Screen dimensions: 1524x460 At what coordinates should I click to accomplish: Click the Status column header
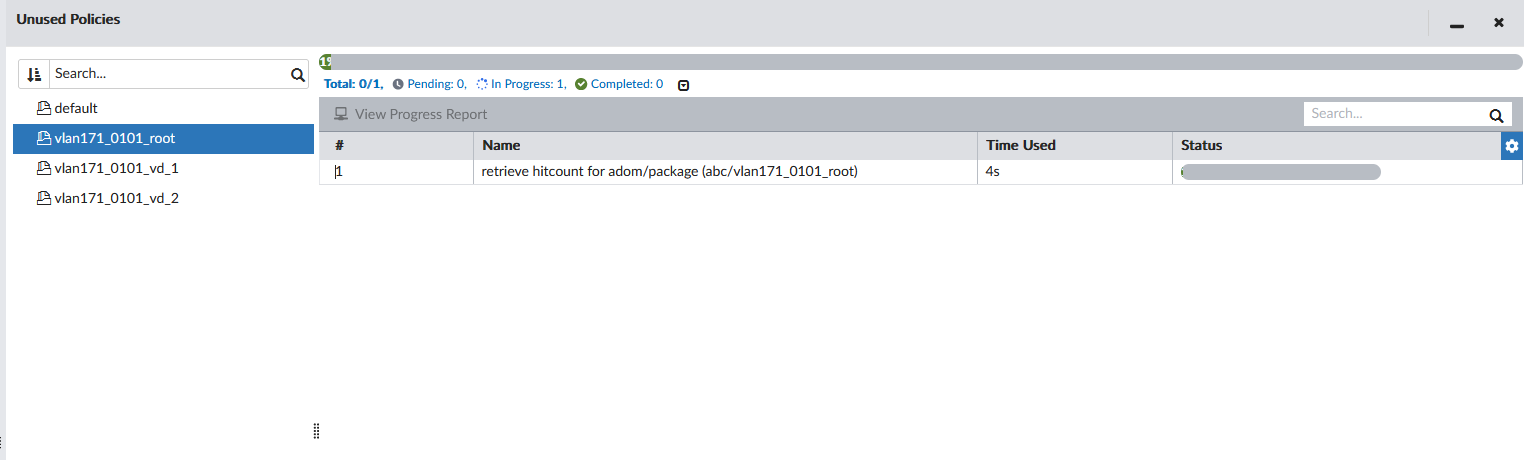point(1336,146)
